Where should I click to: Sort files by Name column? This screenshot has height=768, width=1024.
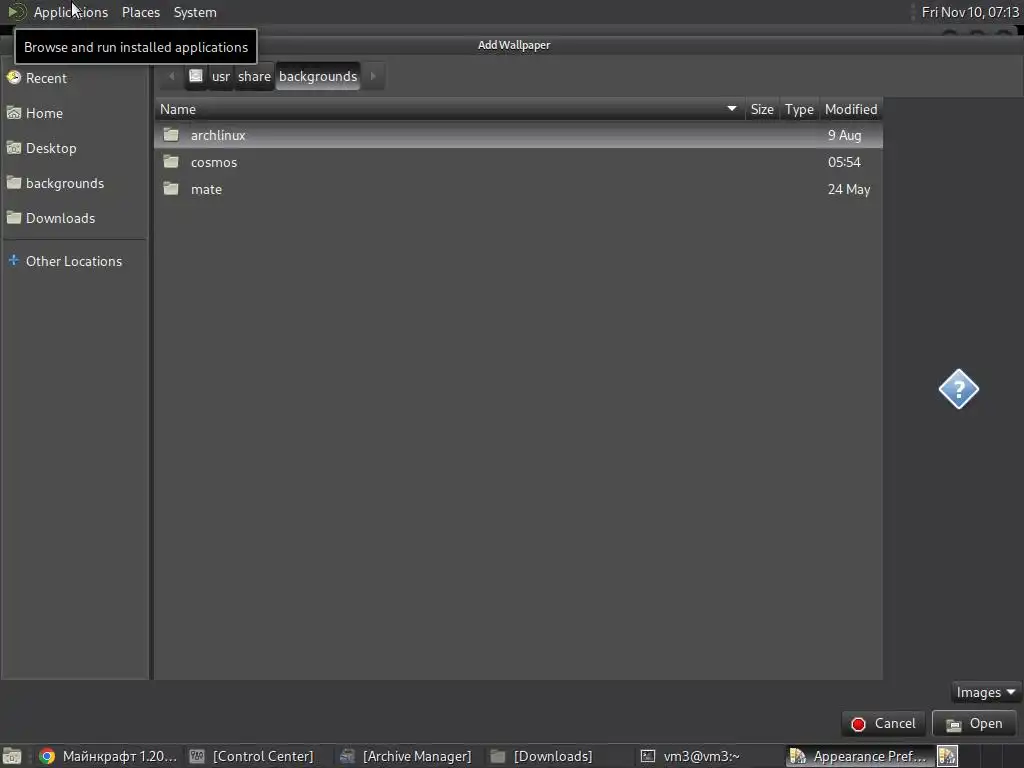coord(449,110)
